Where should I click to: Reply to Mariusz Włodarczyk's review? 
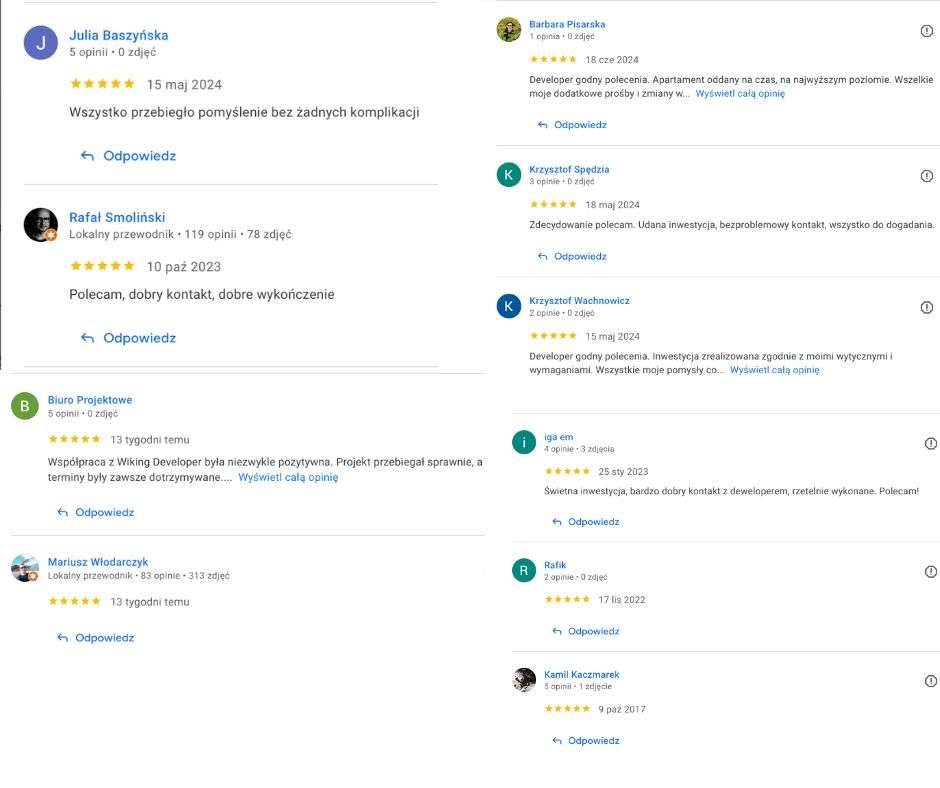point(96,638)
